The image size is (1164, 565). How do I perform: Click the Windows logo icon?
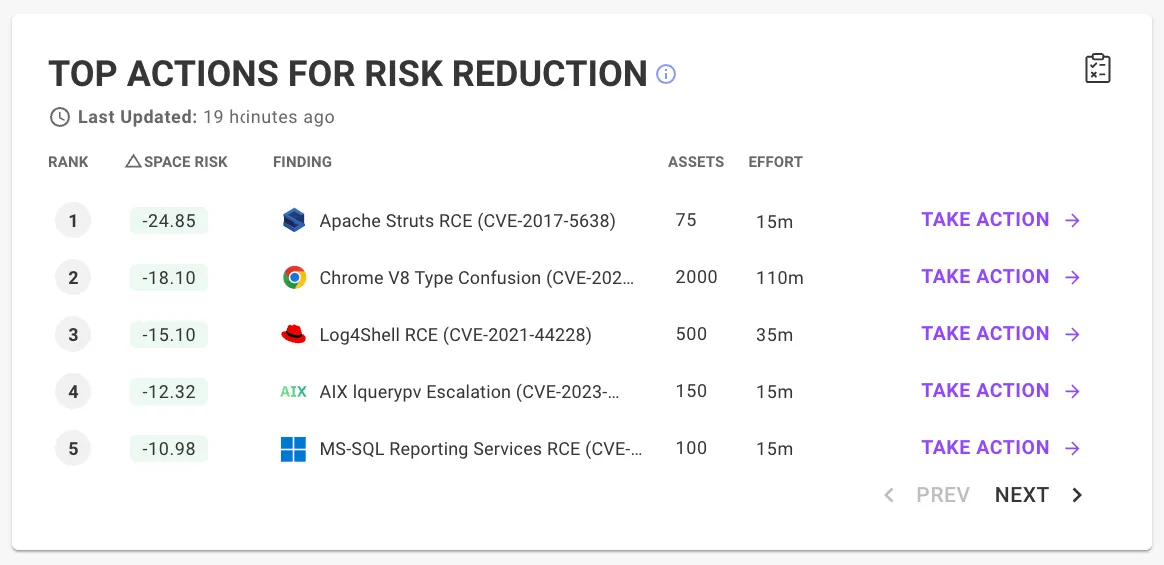[293, 448]
